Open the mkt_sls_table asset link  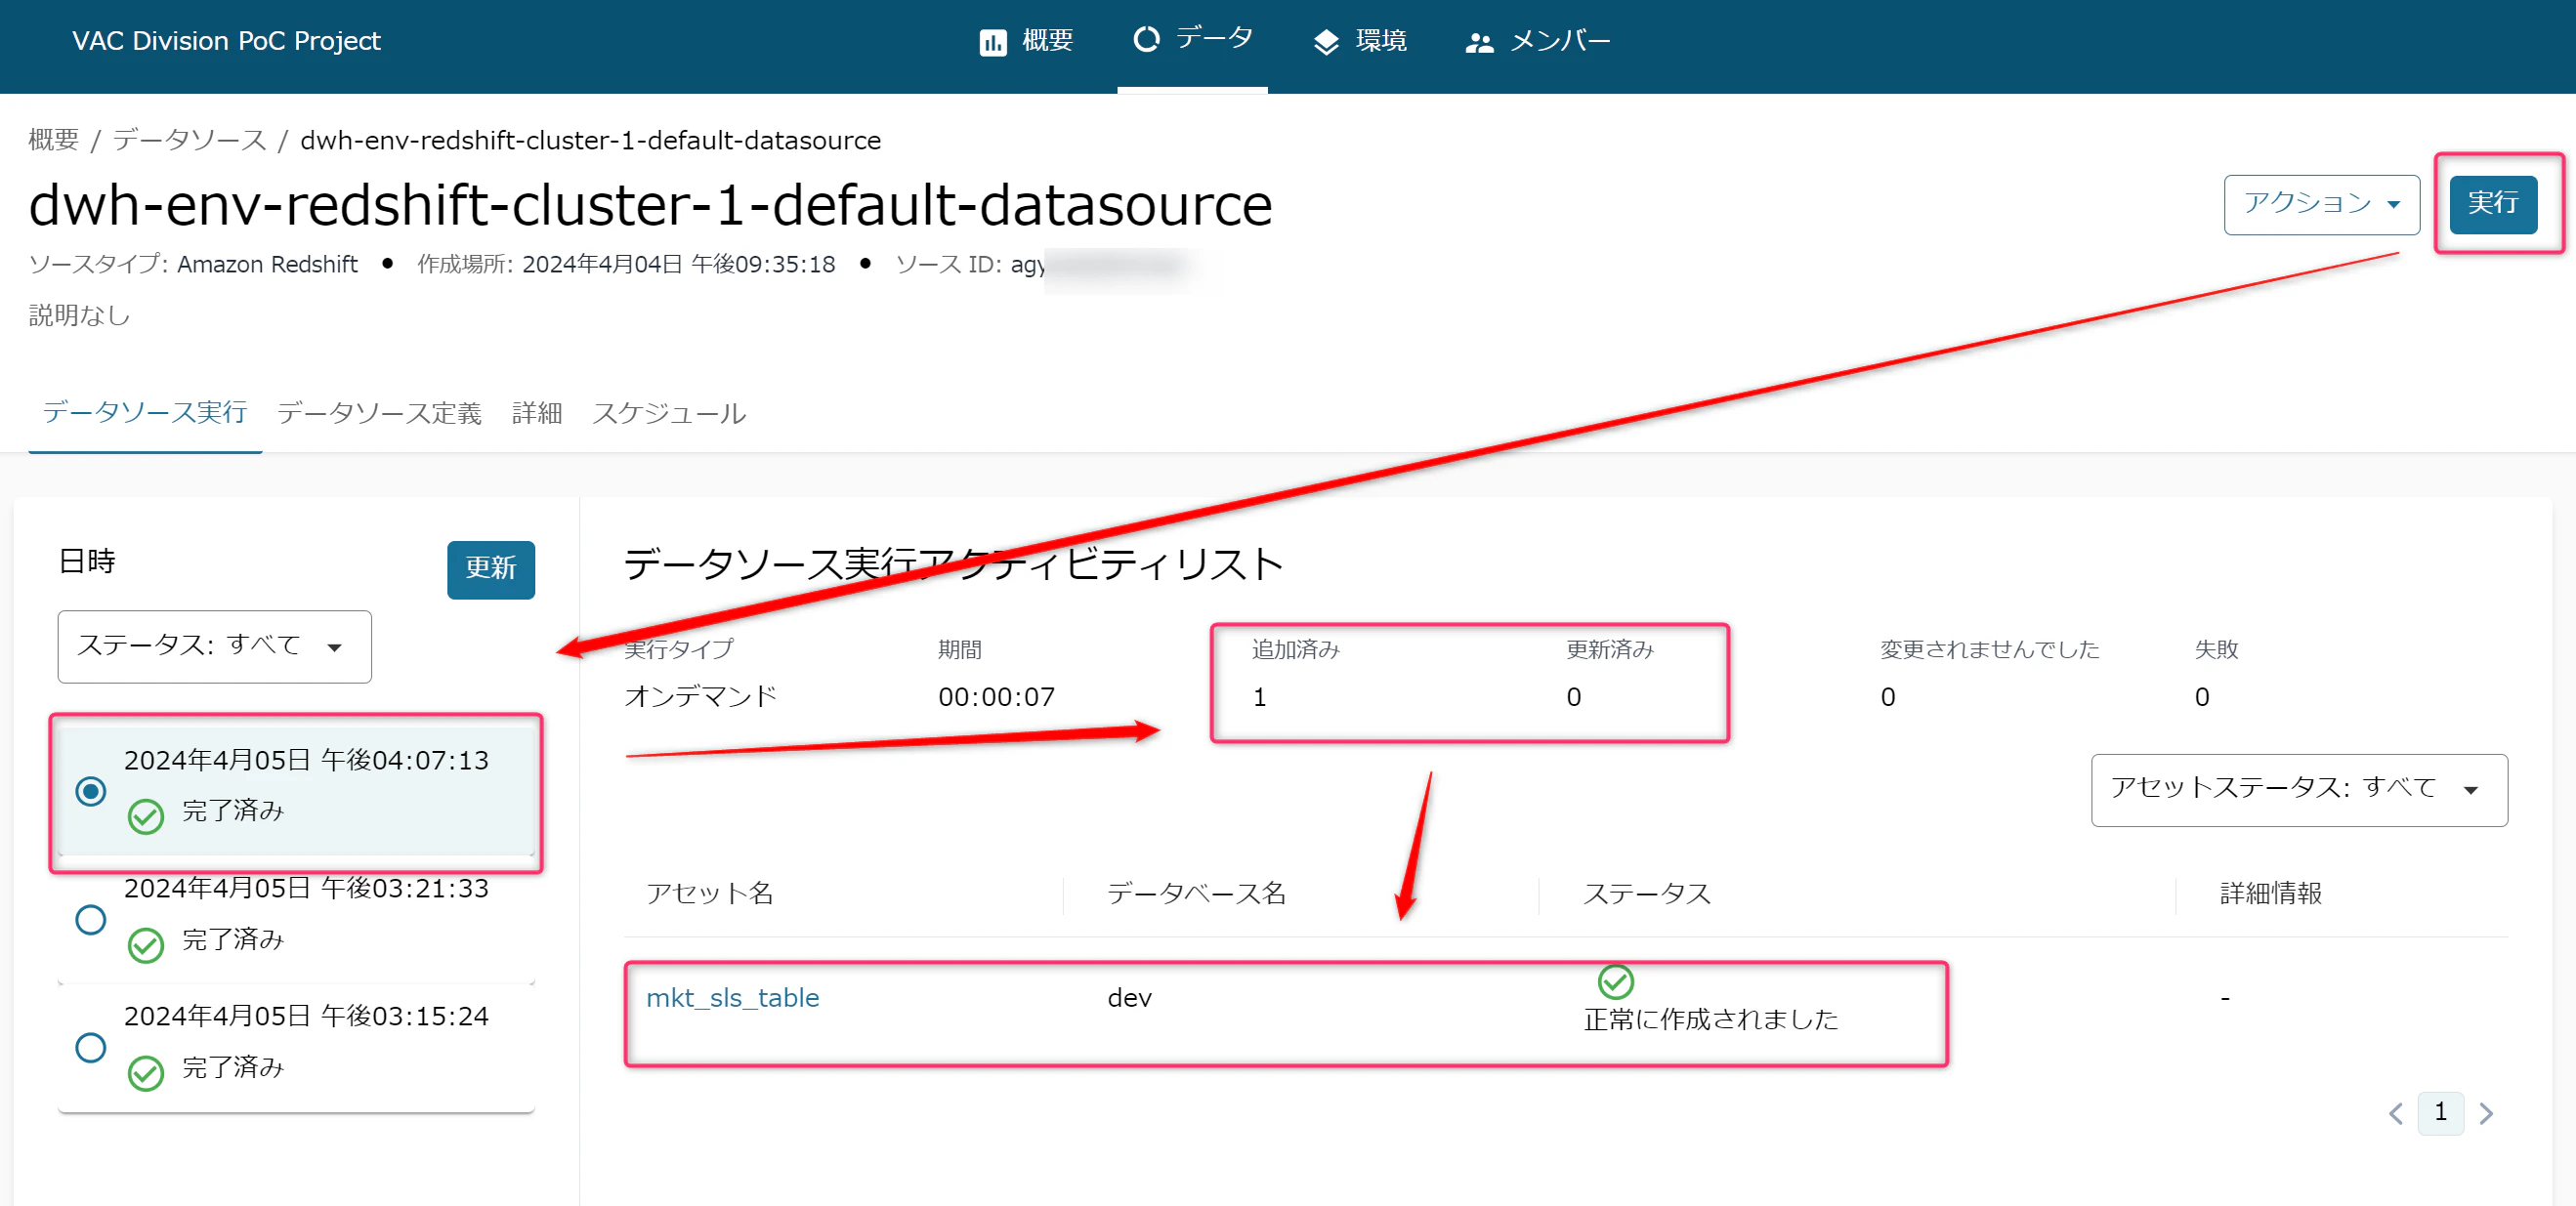click(732, 997)
